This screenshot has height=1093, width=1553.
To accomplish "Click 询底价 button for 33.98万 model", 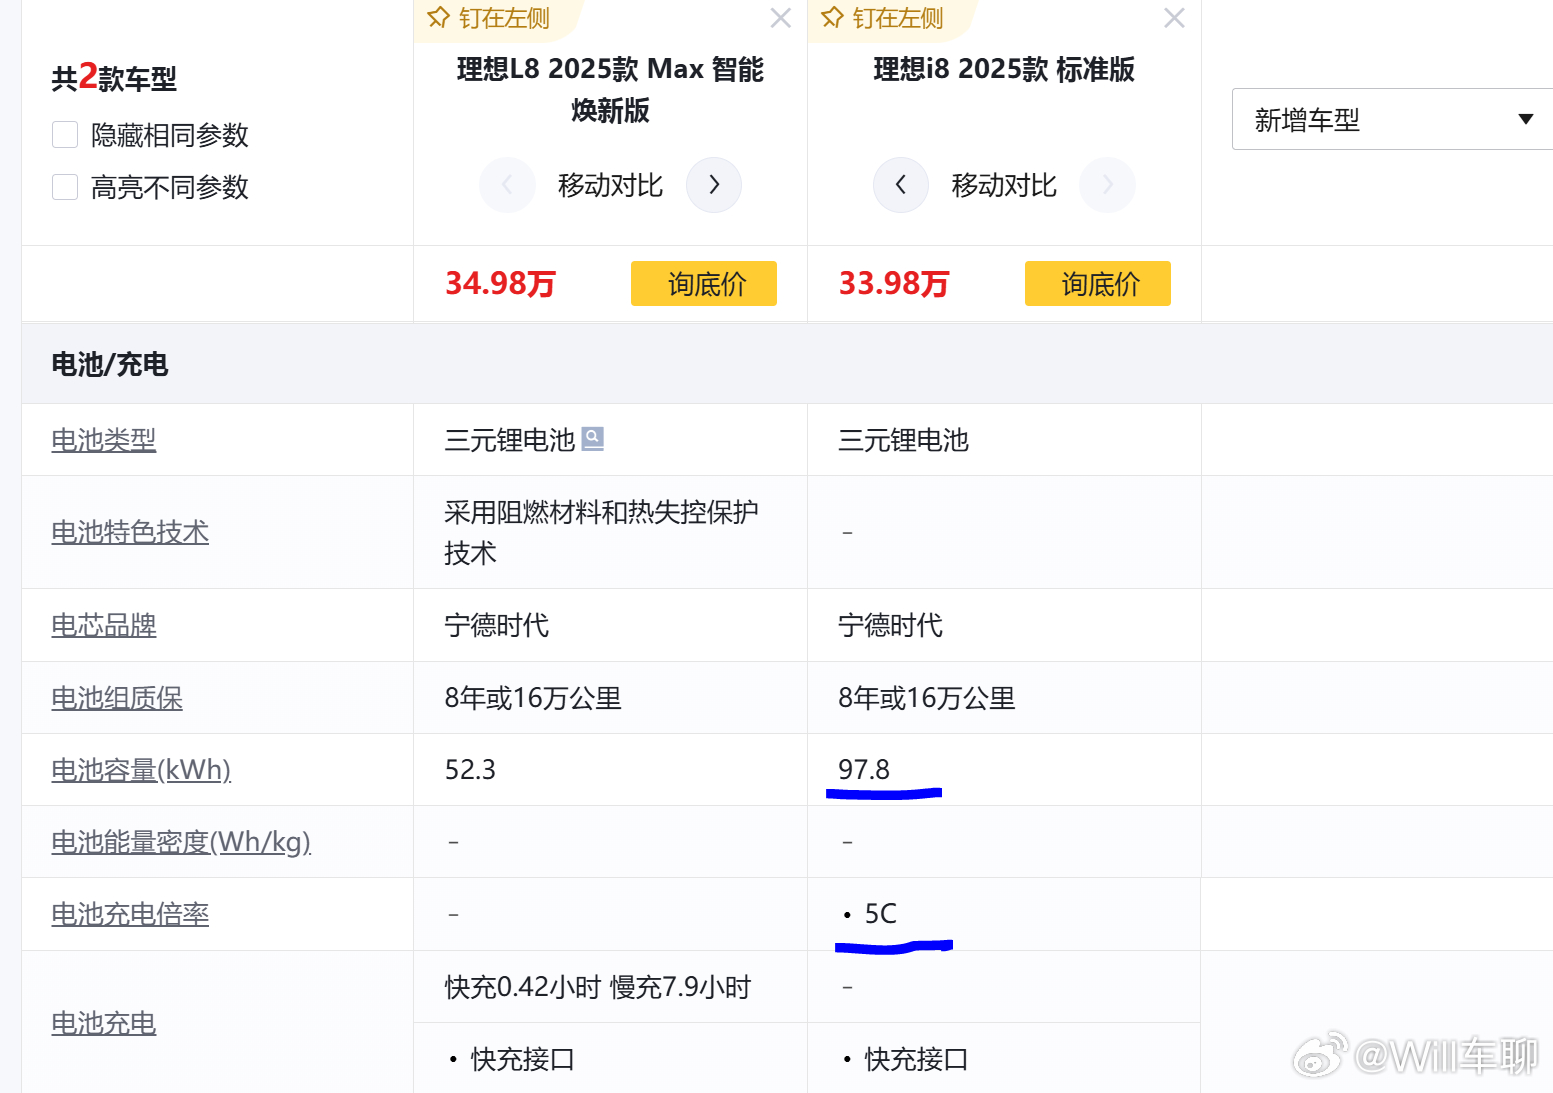I will (x=1098, y=284).
